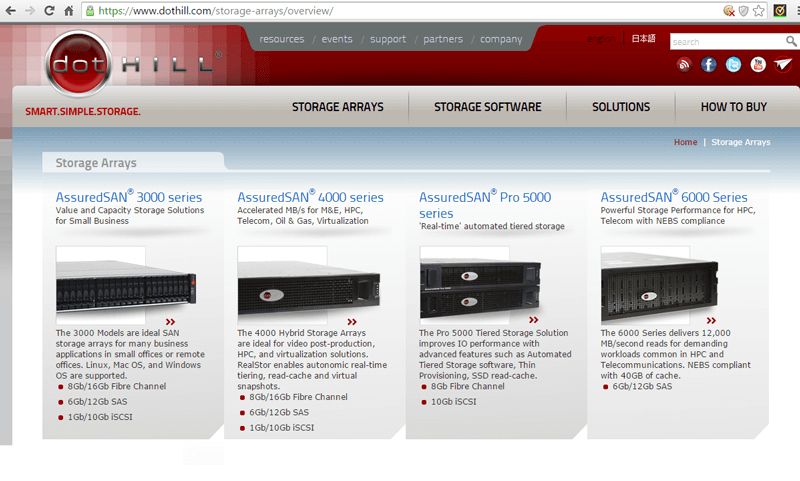
Task: Click the 4000 series storage array photo
Action: (309, 287)
